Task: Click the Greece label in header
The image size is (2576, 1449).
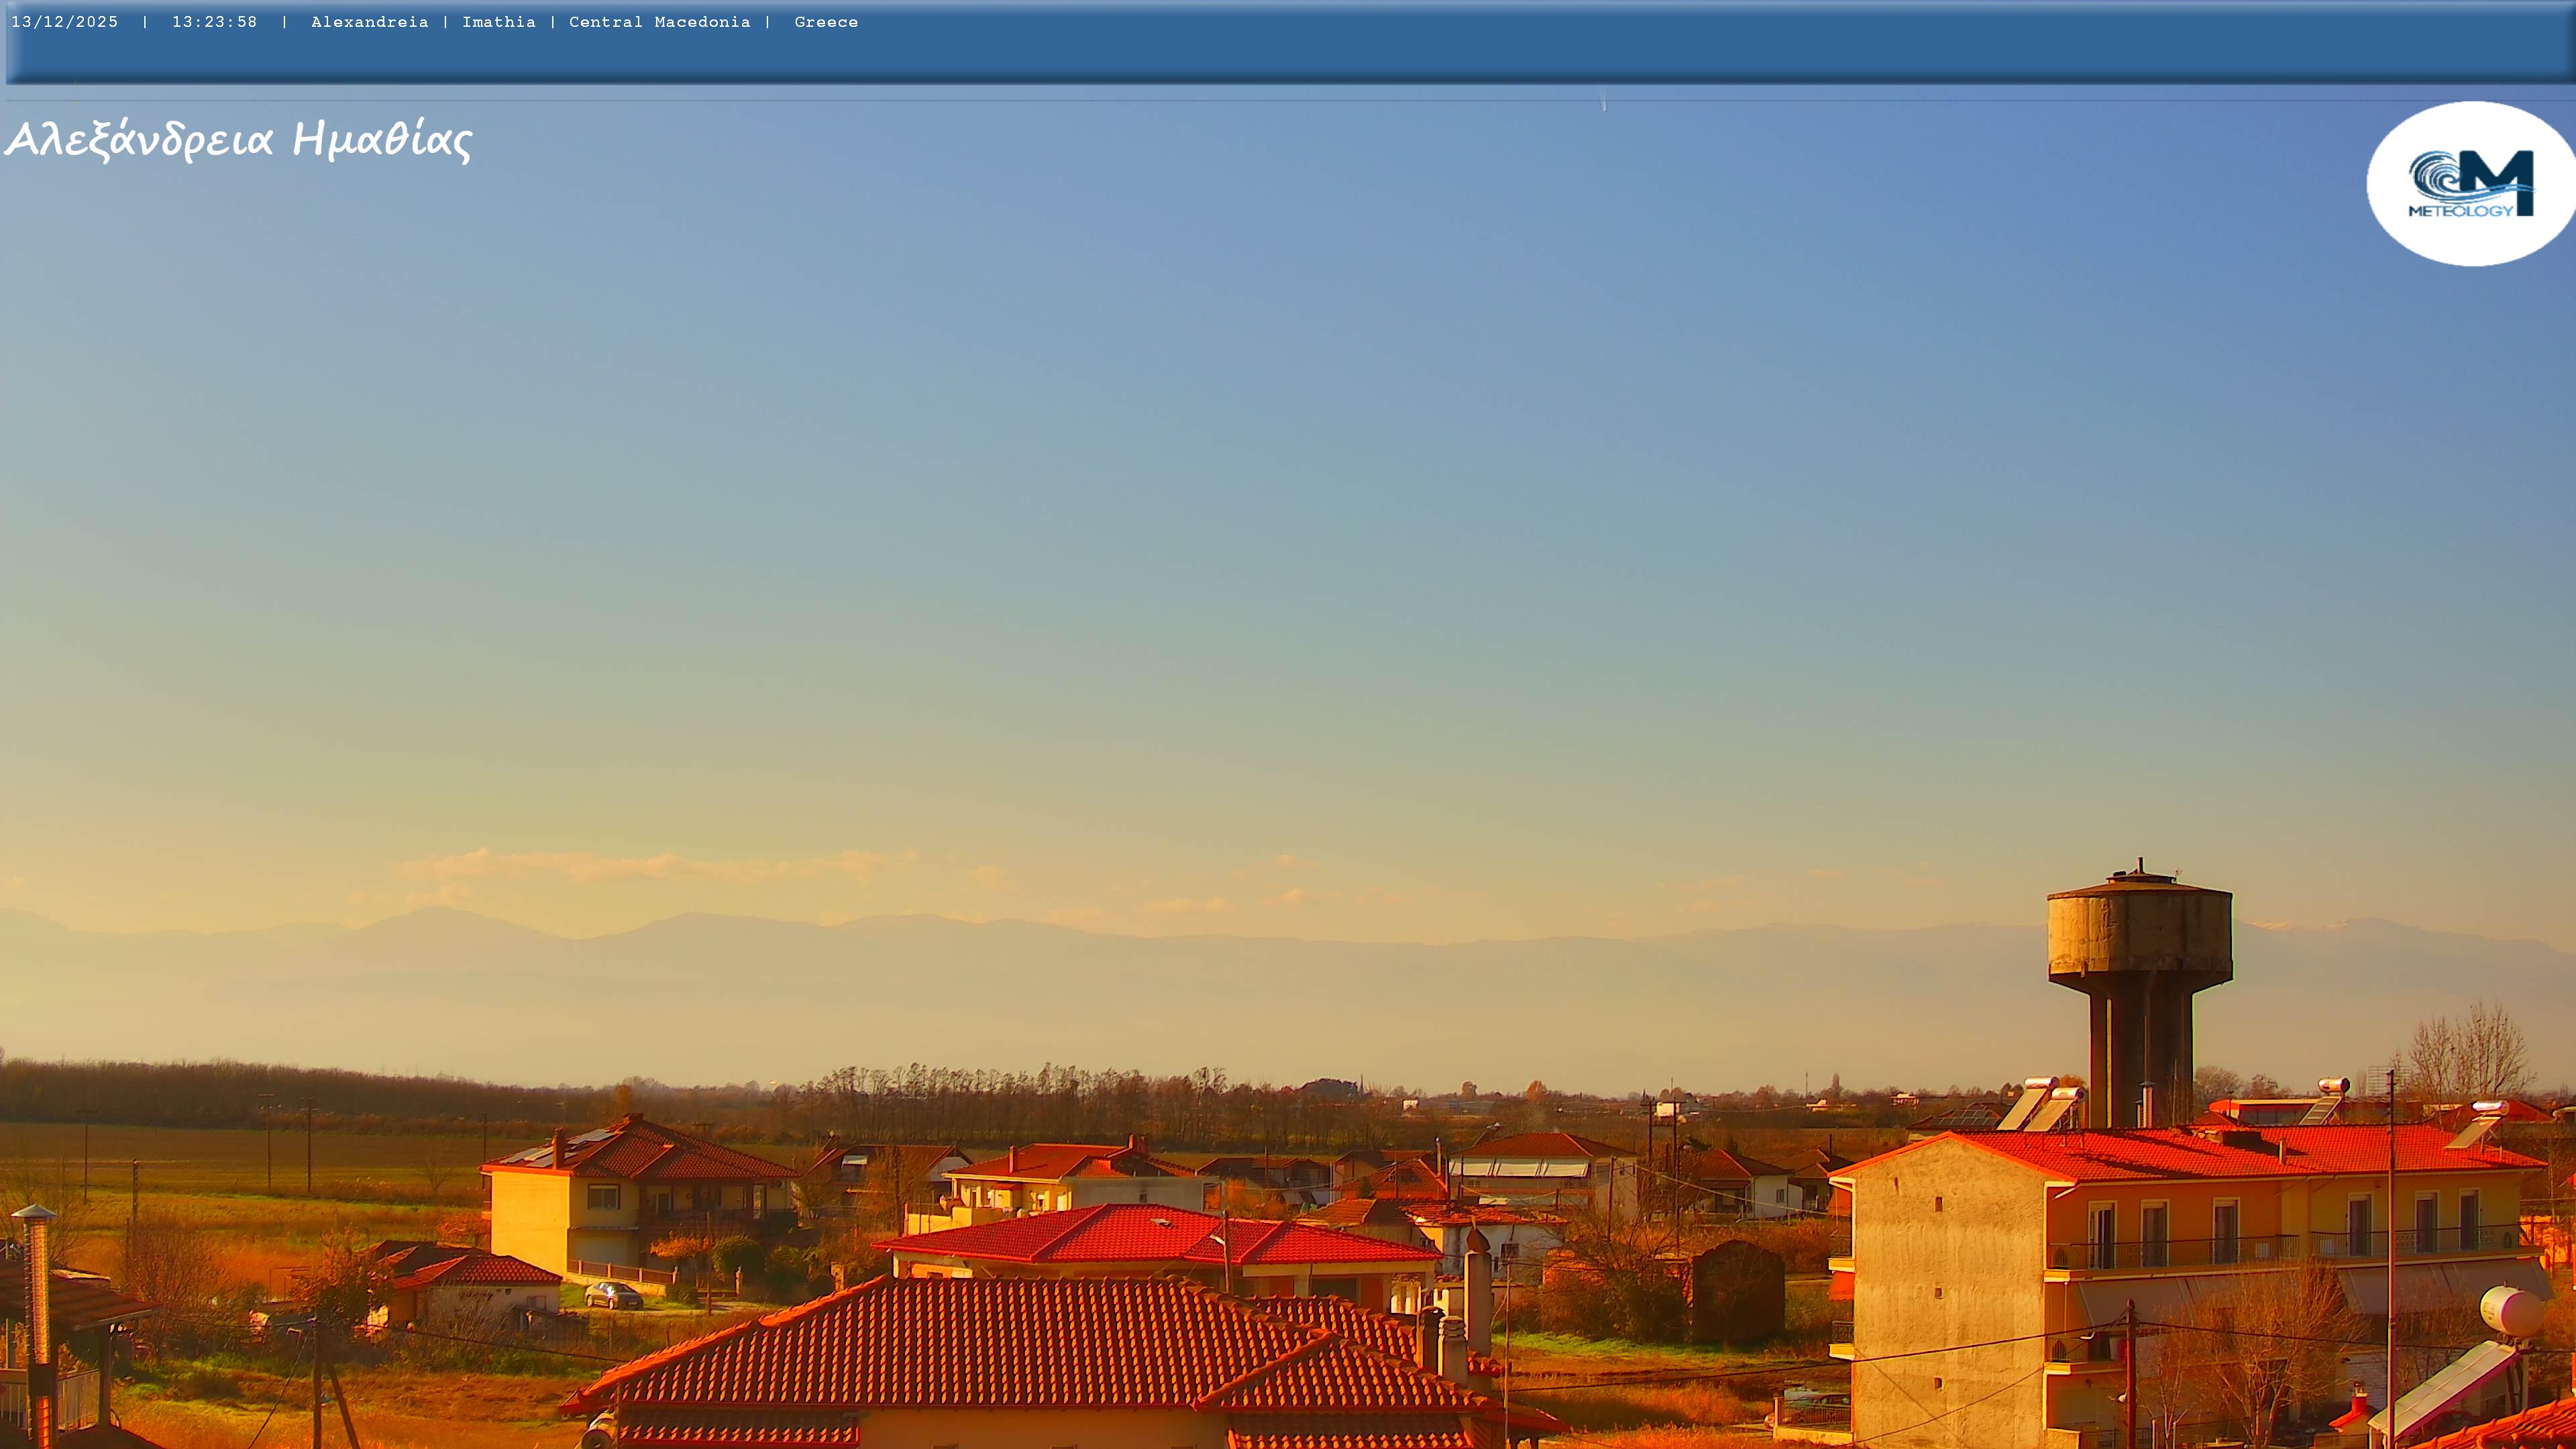Action: pyautogui.click(x=825, y=22)
